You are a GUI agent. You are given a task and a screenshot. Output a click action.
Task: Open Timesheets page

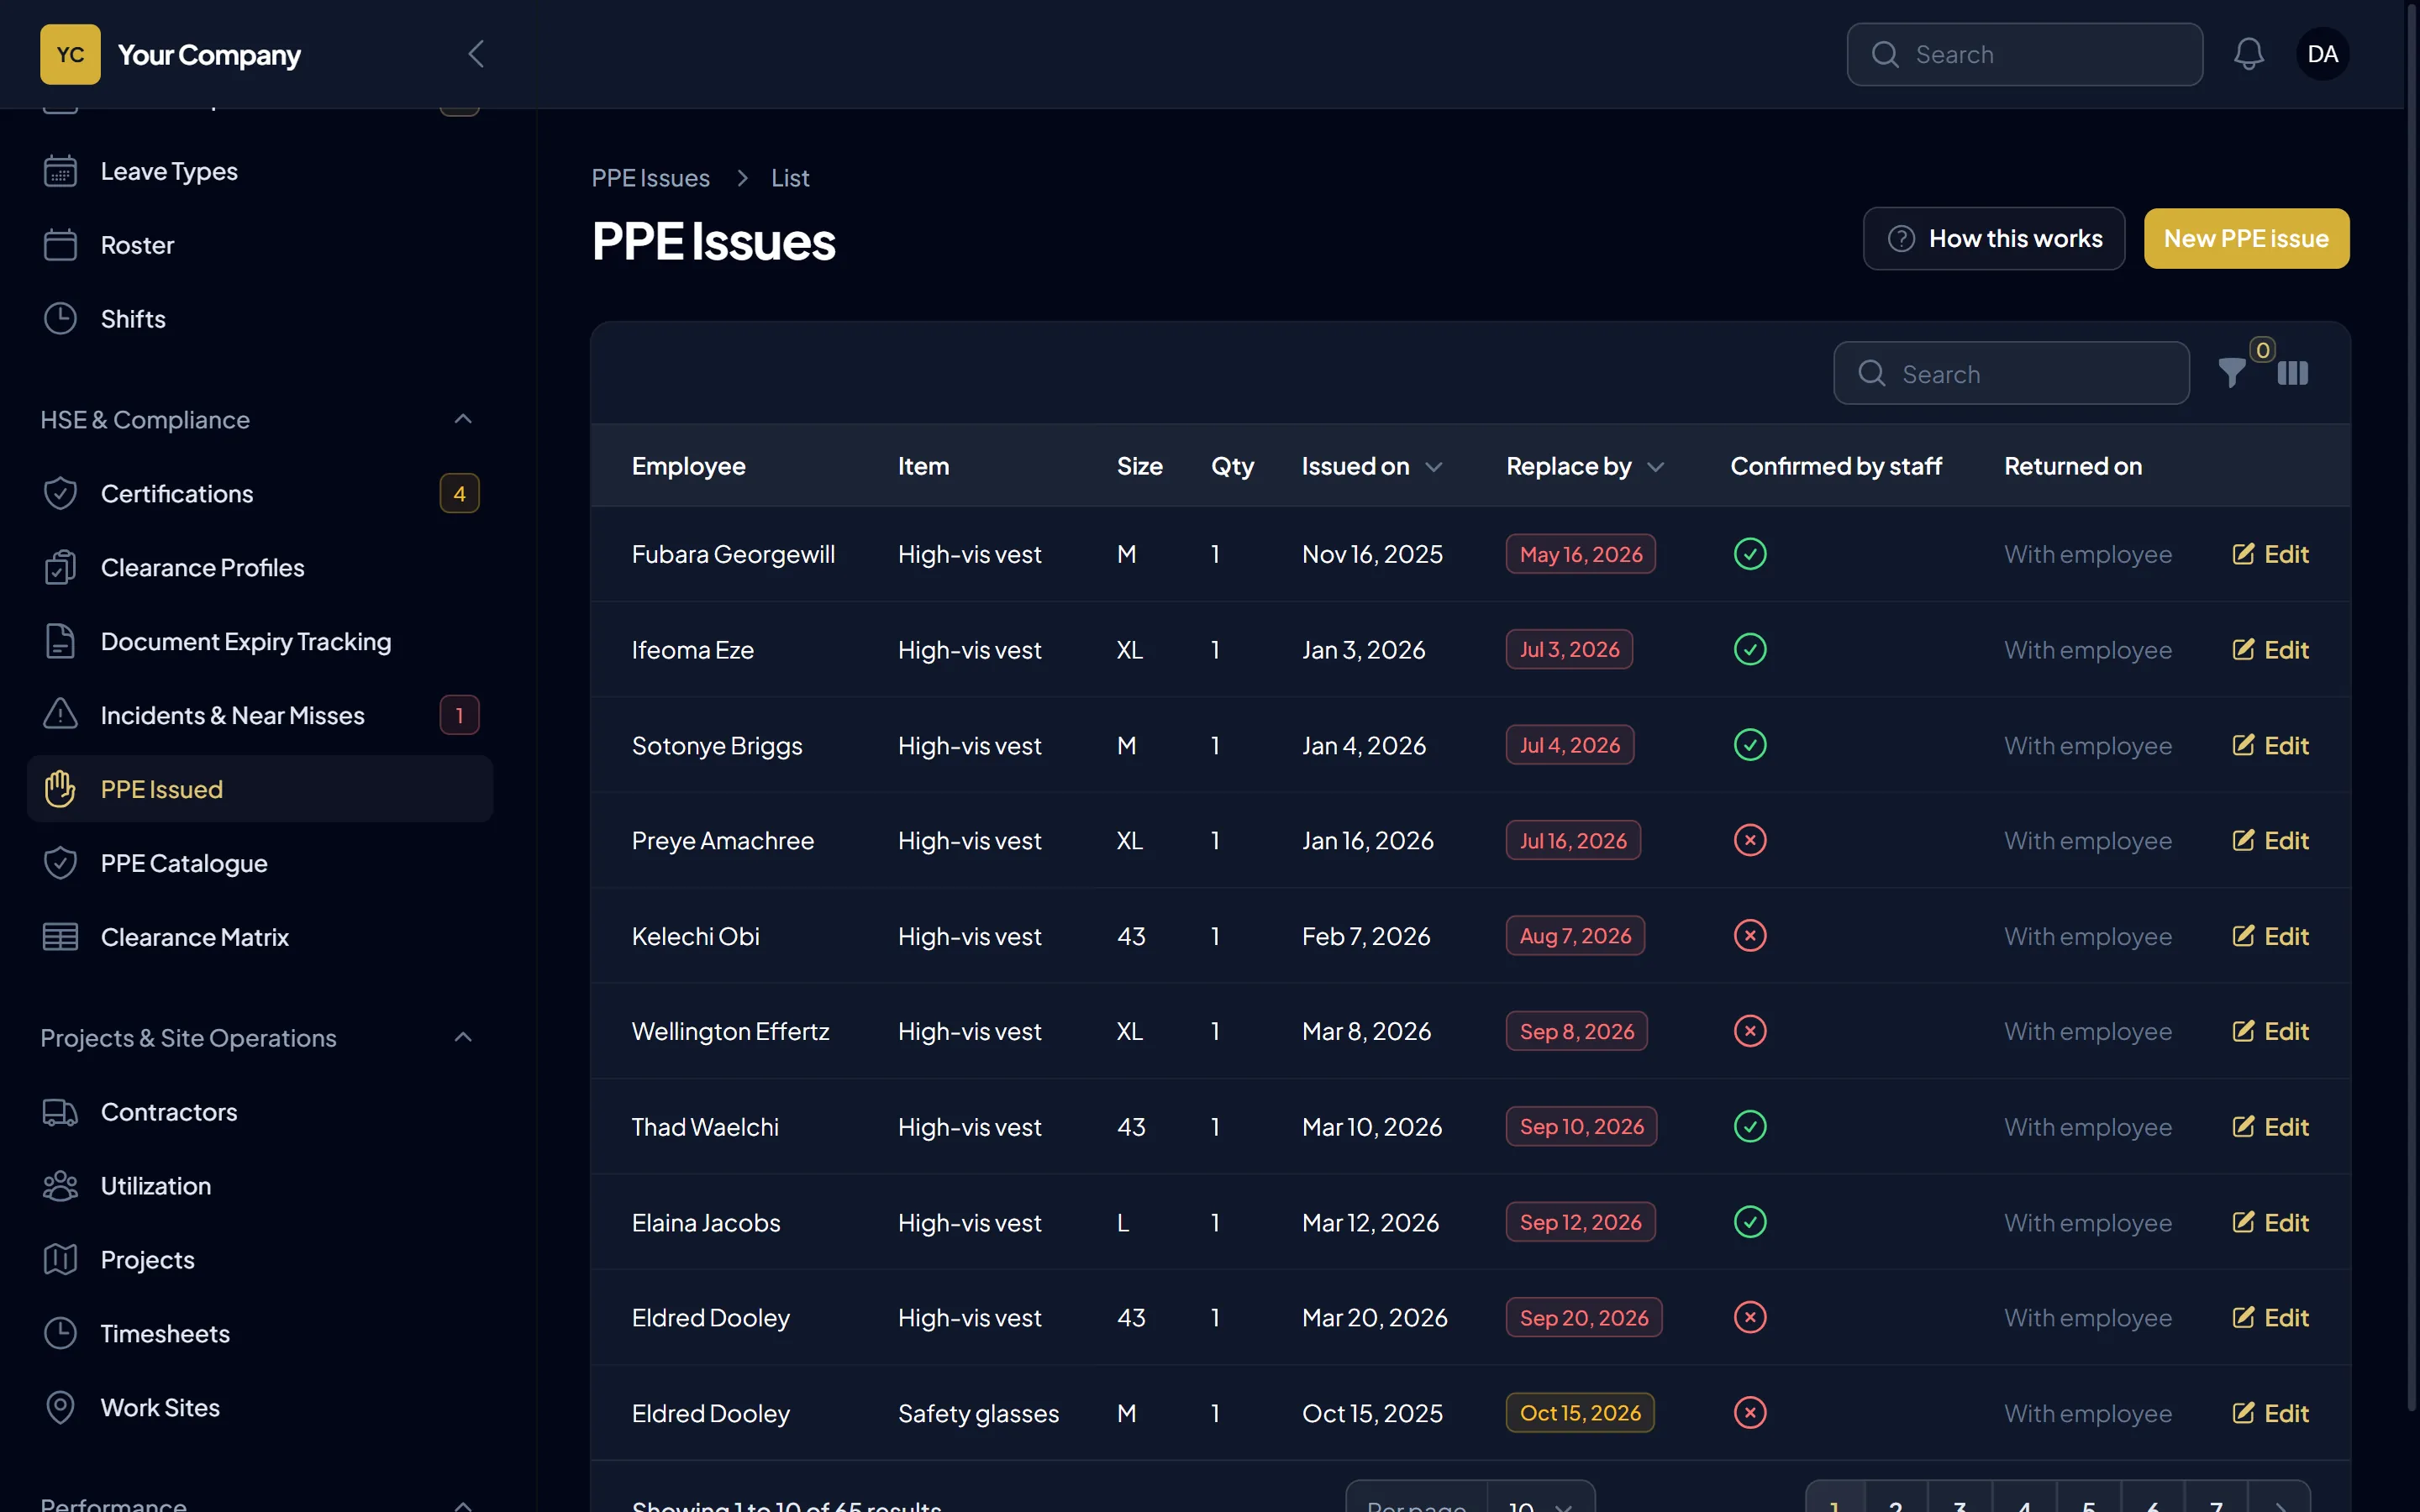click(260, 1334)
